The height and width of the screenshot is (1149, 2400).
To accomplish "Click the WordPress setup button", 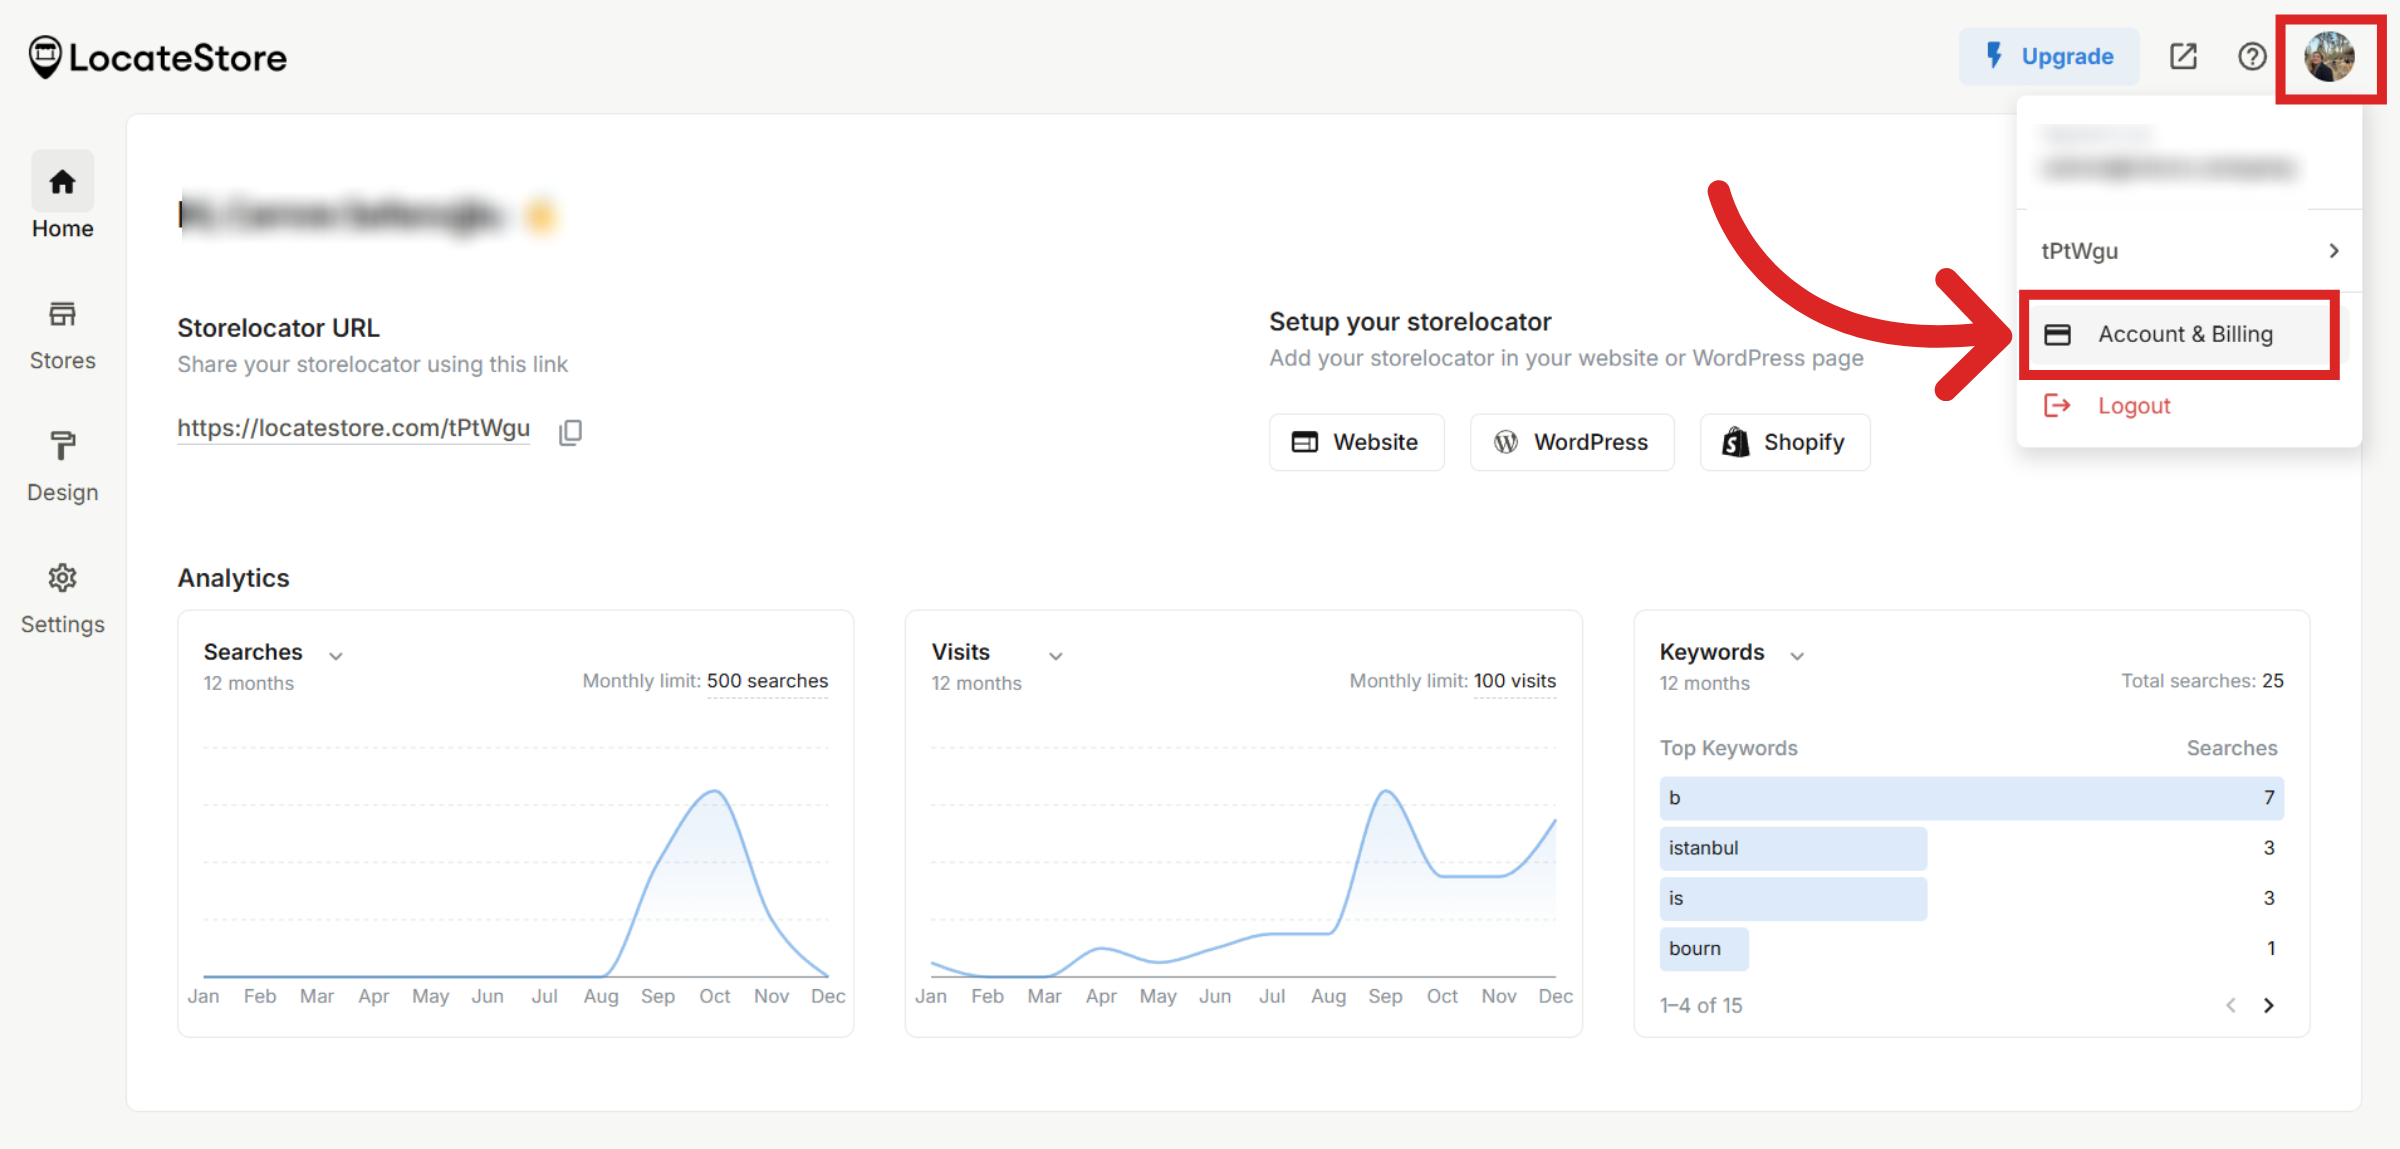I will [1571, 442].
